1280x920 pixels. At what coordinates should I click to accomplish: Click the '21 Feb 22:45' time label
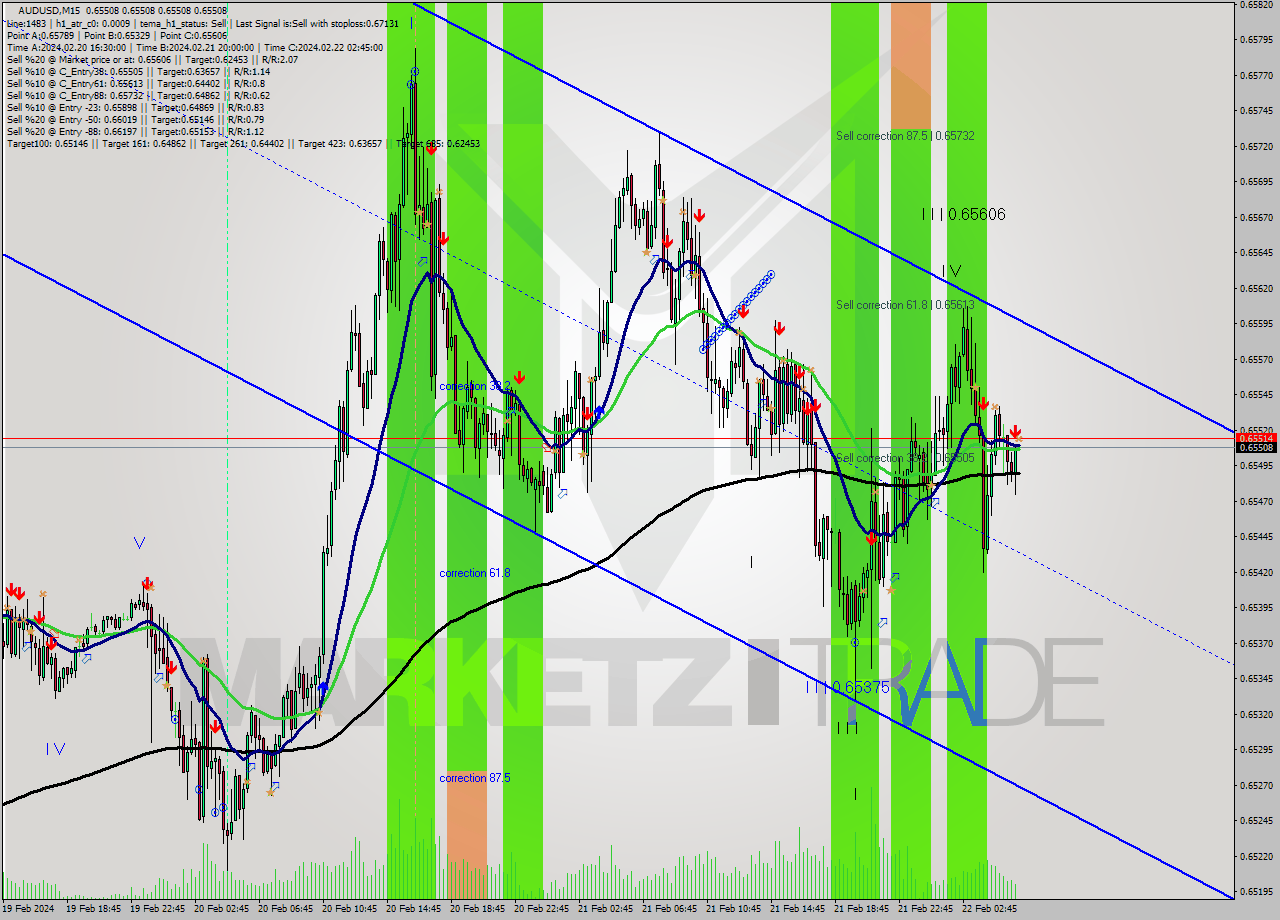[x=926, y=909]
